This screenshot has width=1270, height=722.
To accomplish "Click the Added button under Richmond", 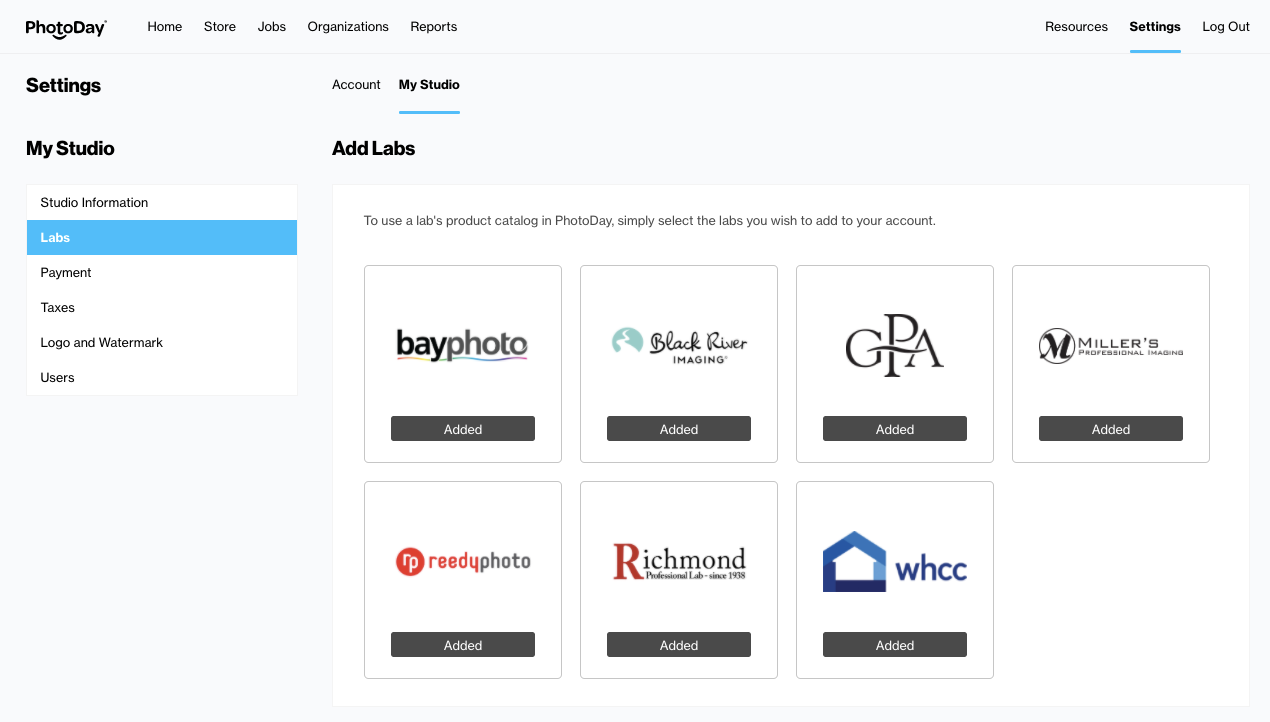I will [x=679, y=645].
